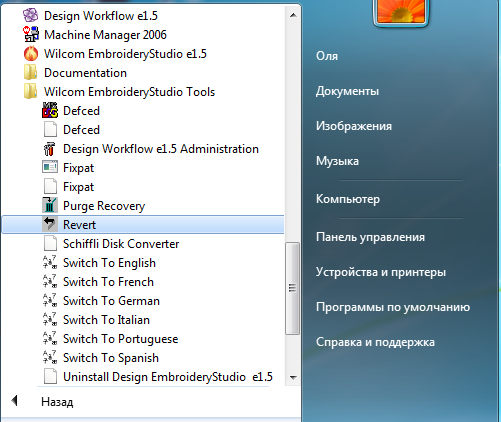Click the Wilcom EmbroideryStudio e1.5 flame icon
Viewport: 501px width, 422px height.
pyautogui.click(x=31, y=53)
